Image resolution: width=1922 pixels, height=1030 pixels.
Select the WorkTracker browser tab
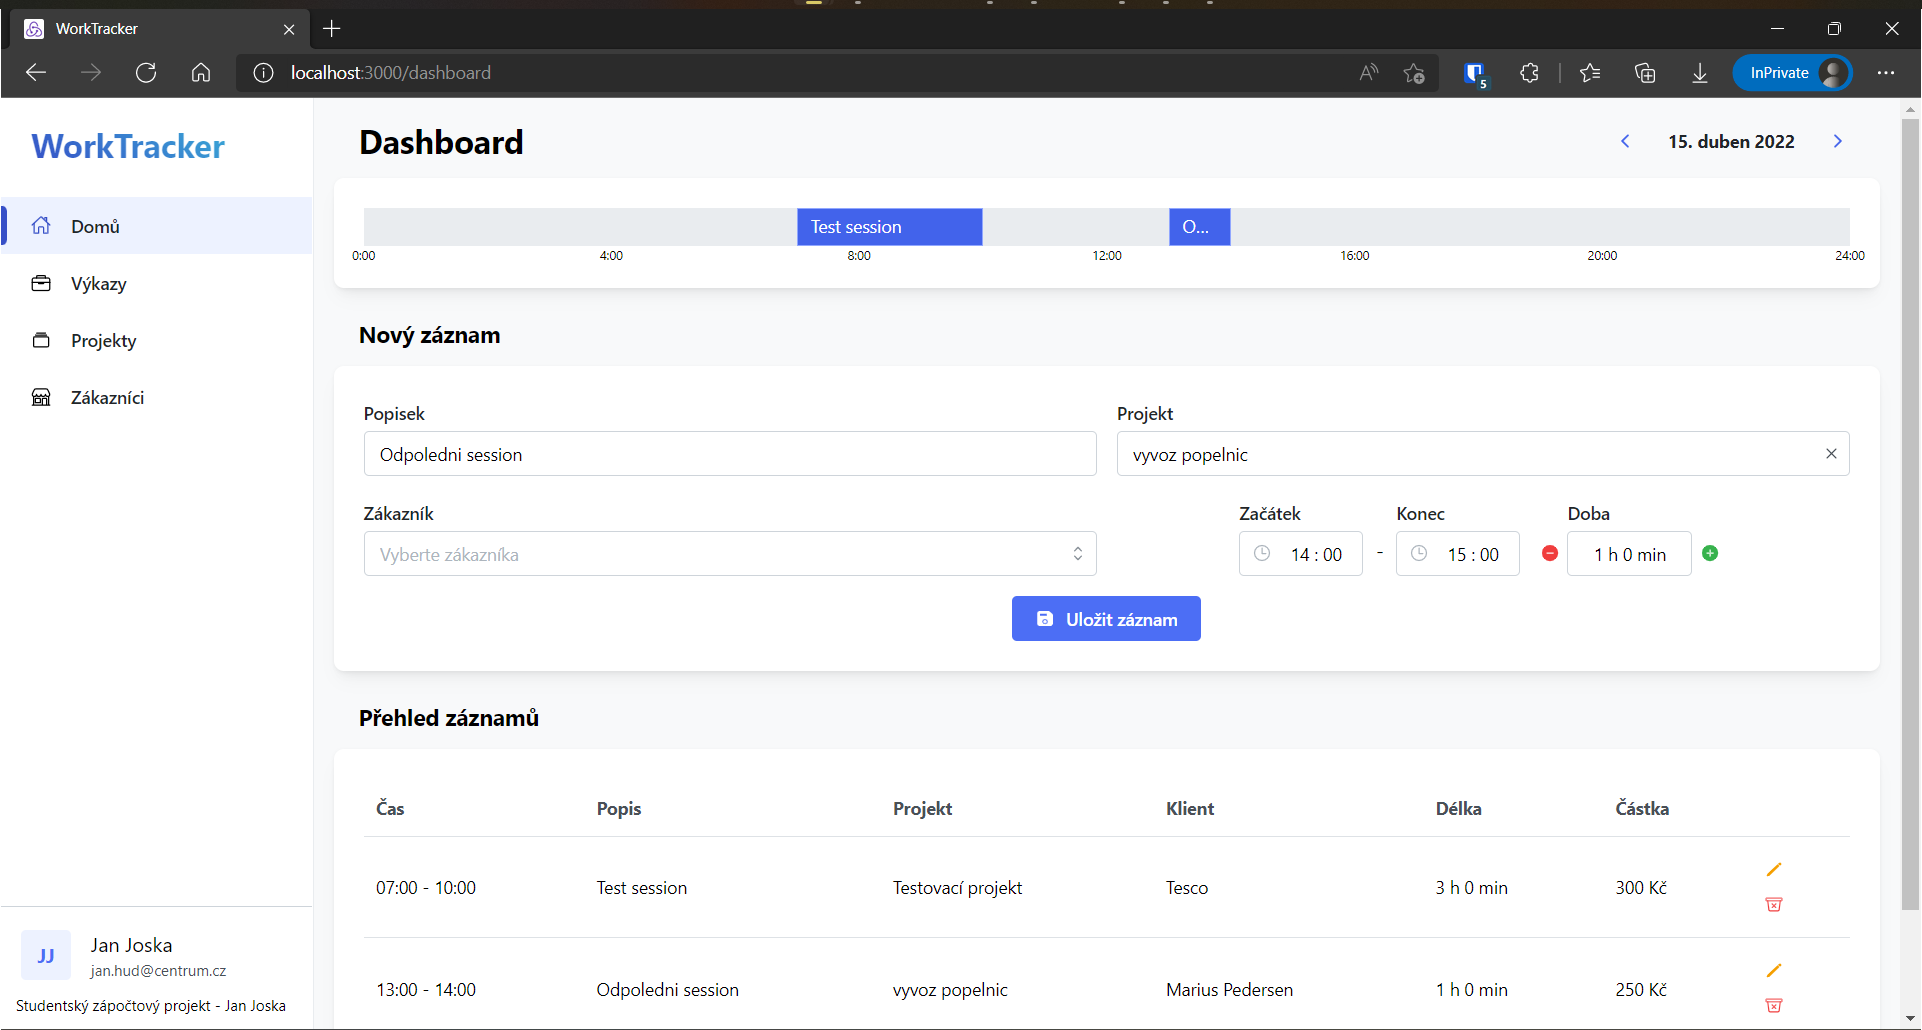click(160, 29)
